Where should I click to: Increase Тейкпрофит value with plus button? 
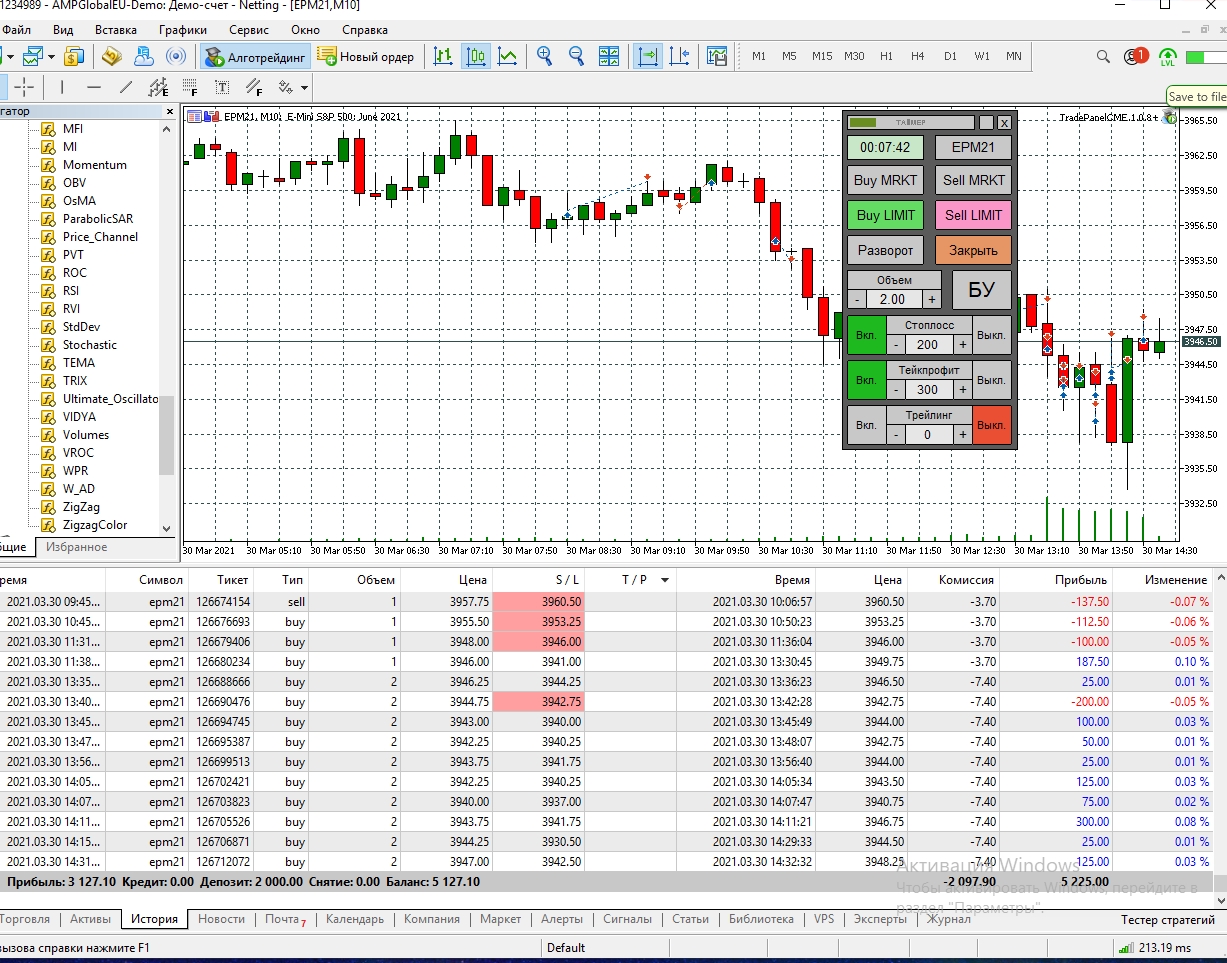[x=963, y=389]
